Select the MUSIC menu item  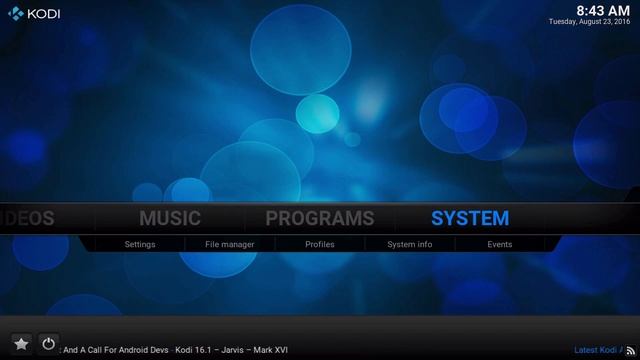click(170, 218)
